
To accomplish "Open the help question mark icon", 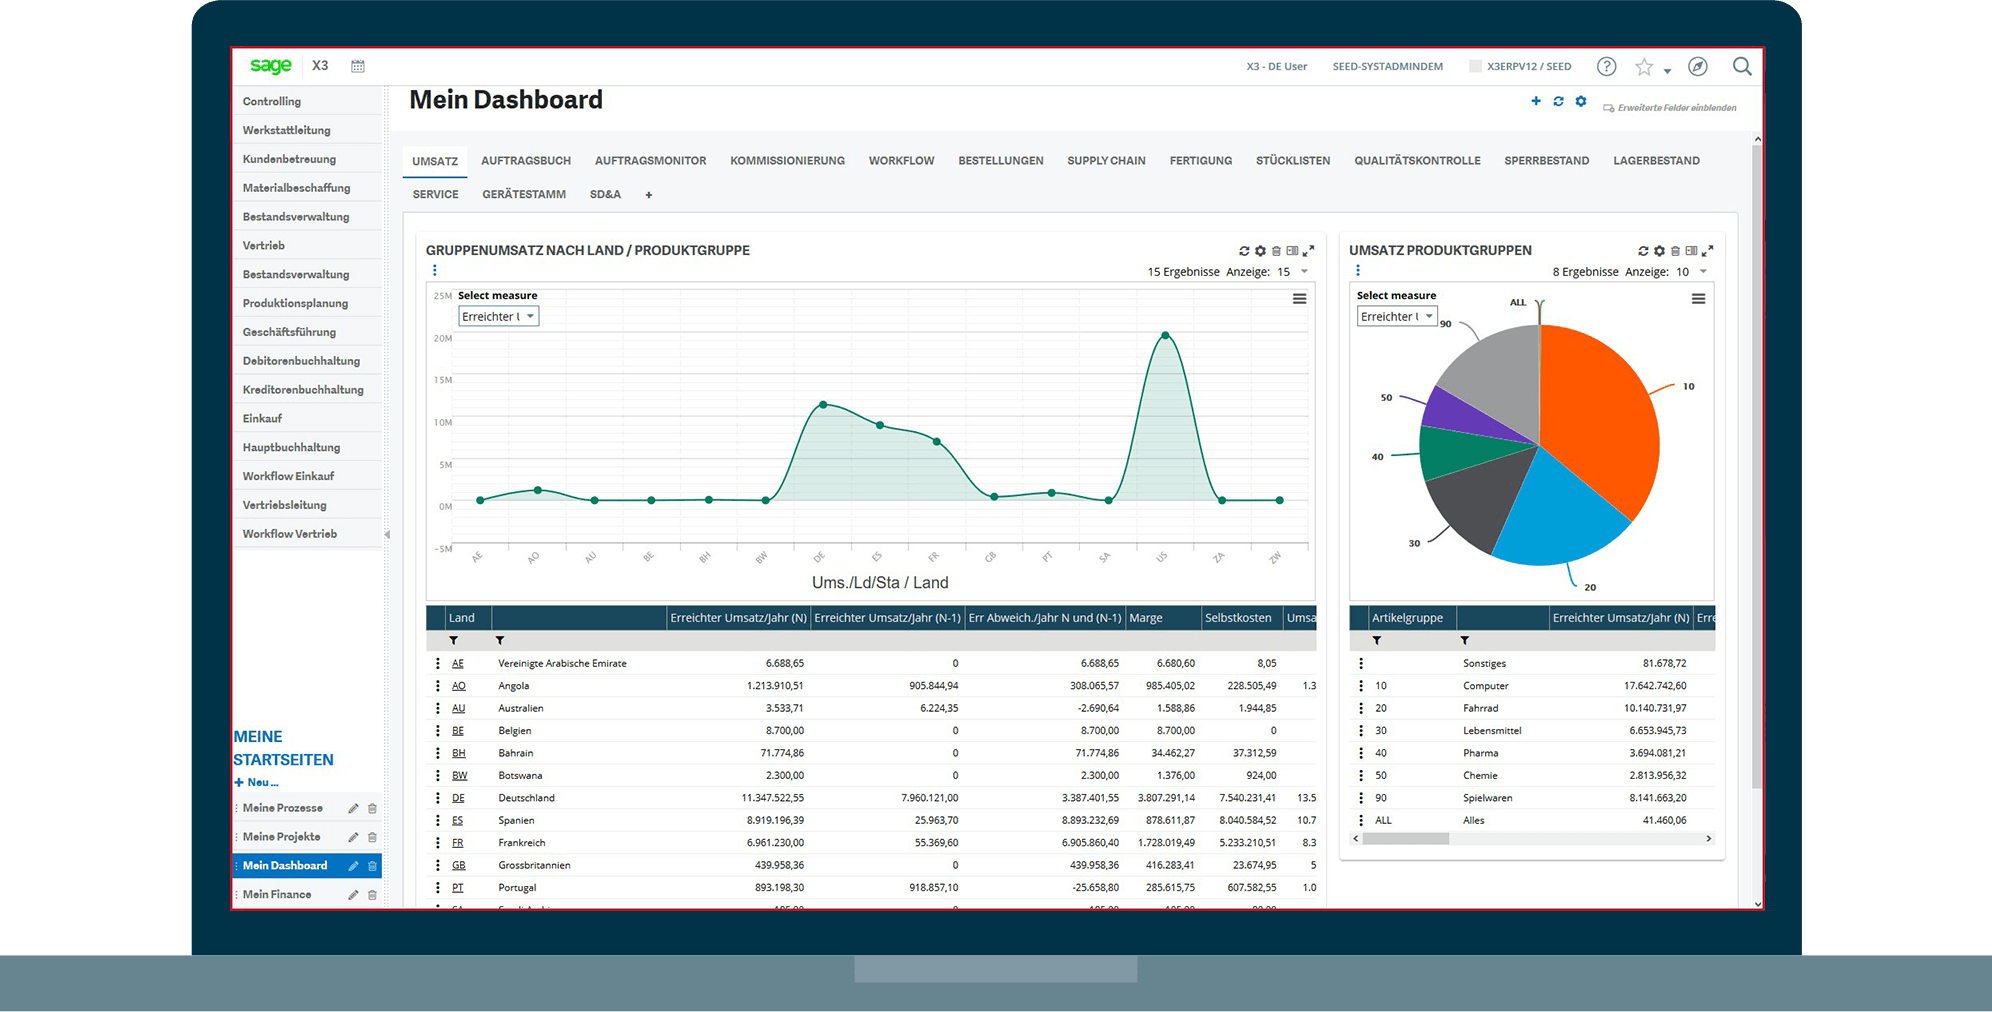I will 1606,66.
